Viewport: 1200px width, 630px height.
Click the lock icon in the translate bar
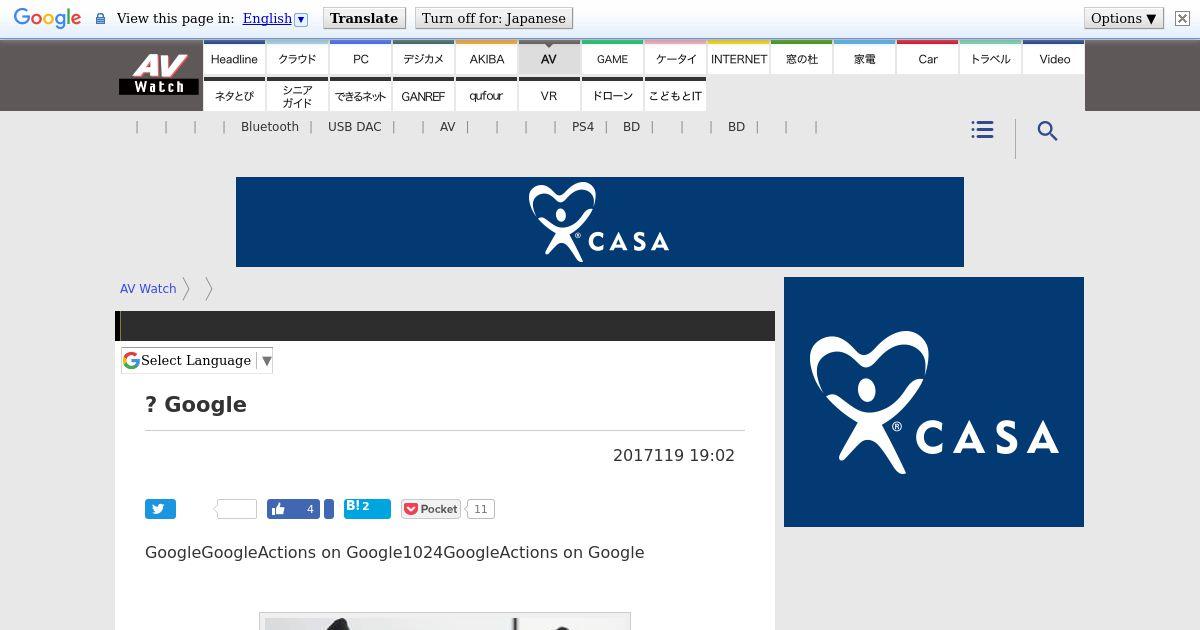(100, 19)
